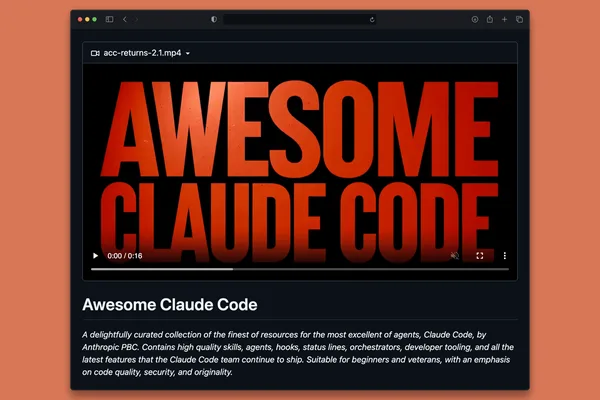Unmute the video audio
This screenshot has width=600, height=400.
455,256
